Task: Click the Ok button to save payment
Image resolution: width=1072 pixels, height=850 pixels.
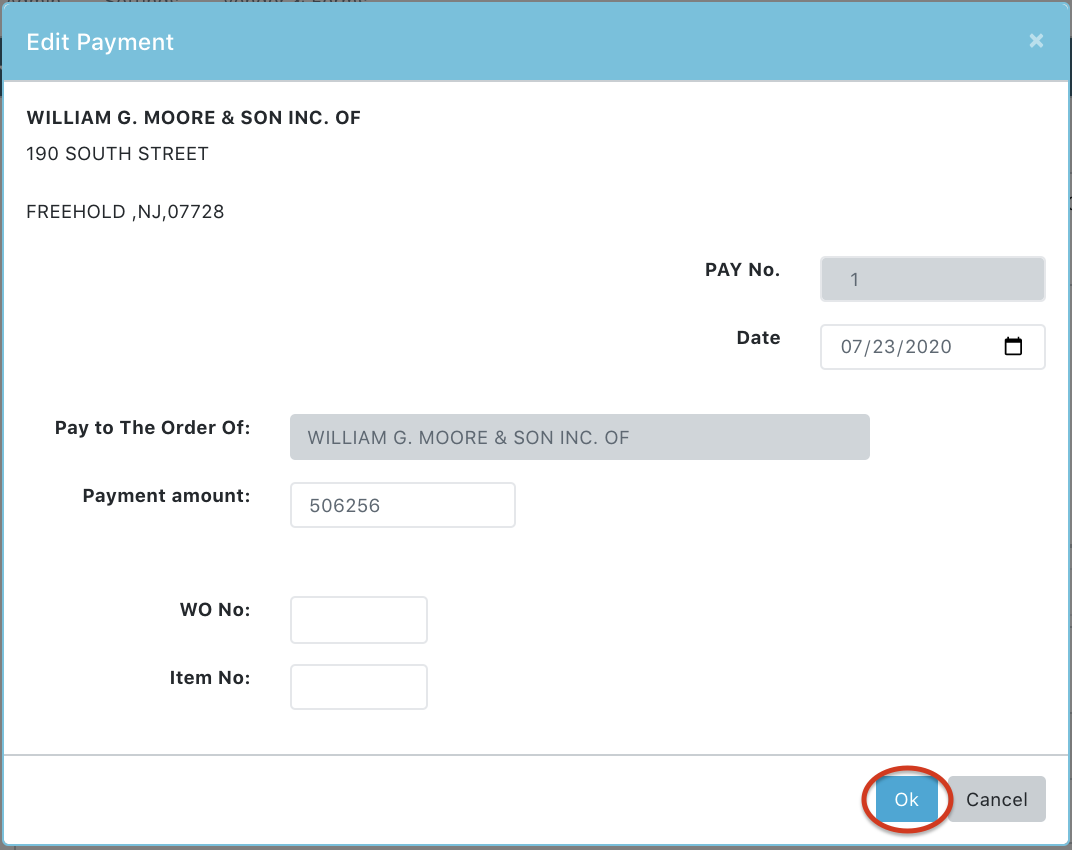Action: (907, 799)
